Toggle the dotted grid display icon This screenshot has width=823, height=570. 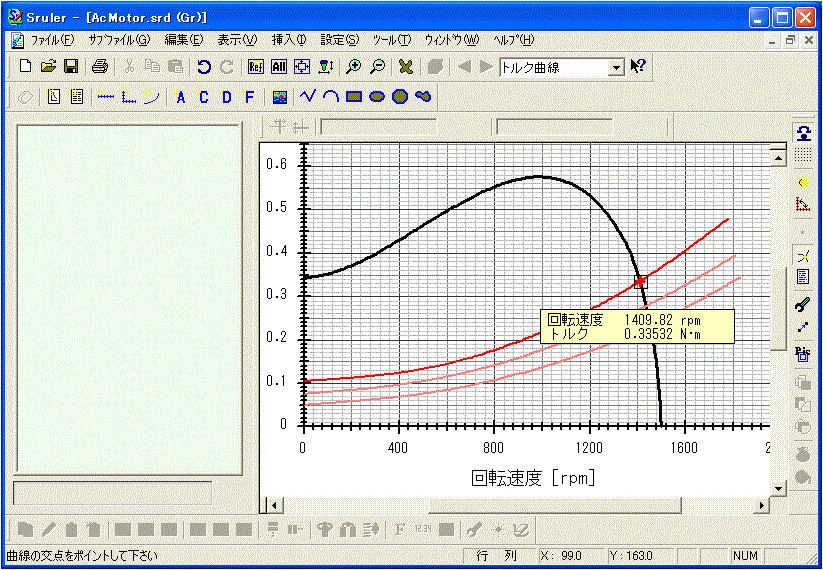click(803, 155)
